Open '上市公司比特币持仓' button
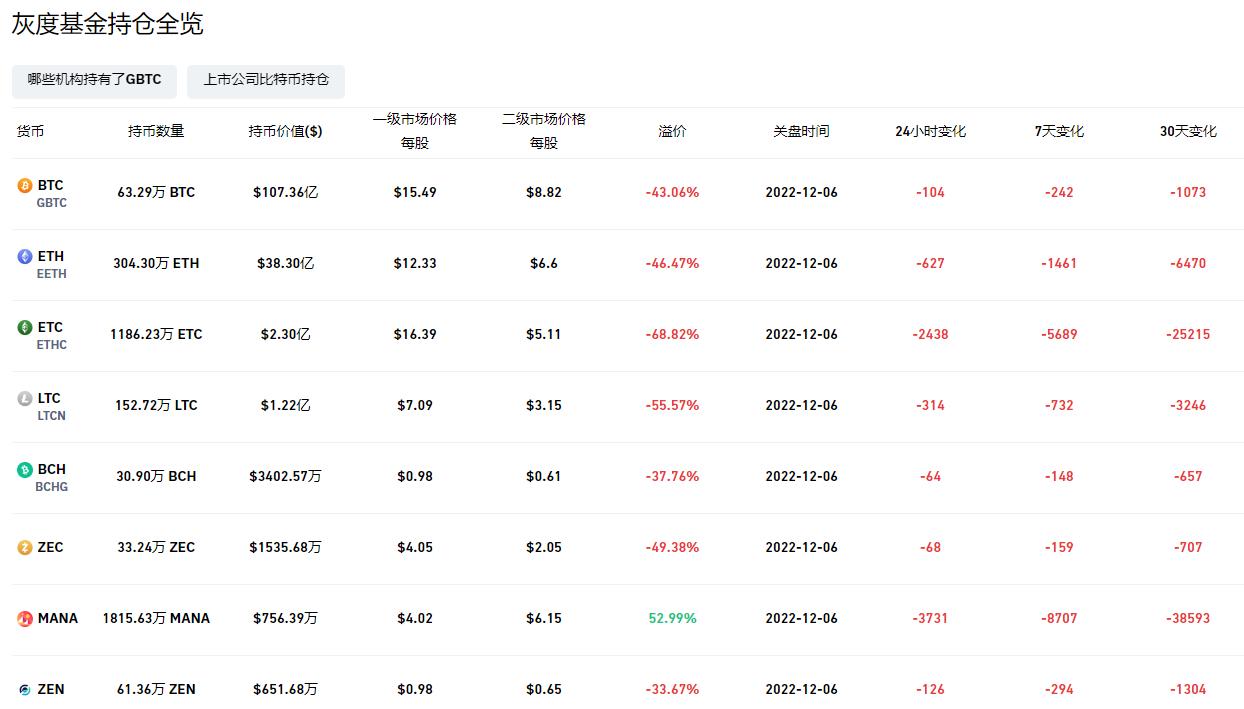This screenshot has height=709, width=1244. coord(266,80)
